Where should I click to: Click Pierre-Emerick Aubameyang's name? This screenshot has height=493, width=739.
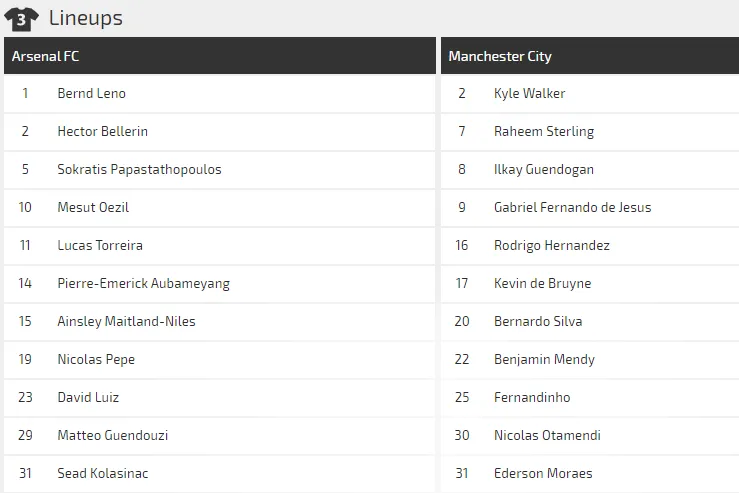[x=143, y=283]
